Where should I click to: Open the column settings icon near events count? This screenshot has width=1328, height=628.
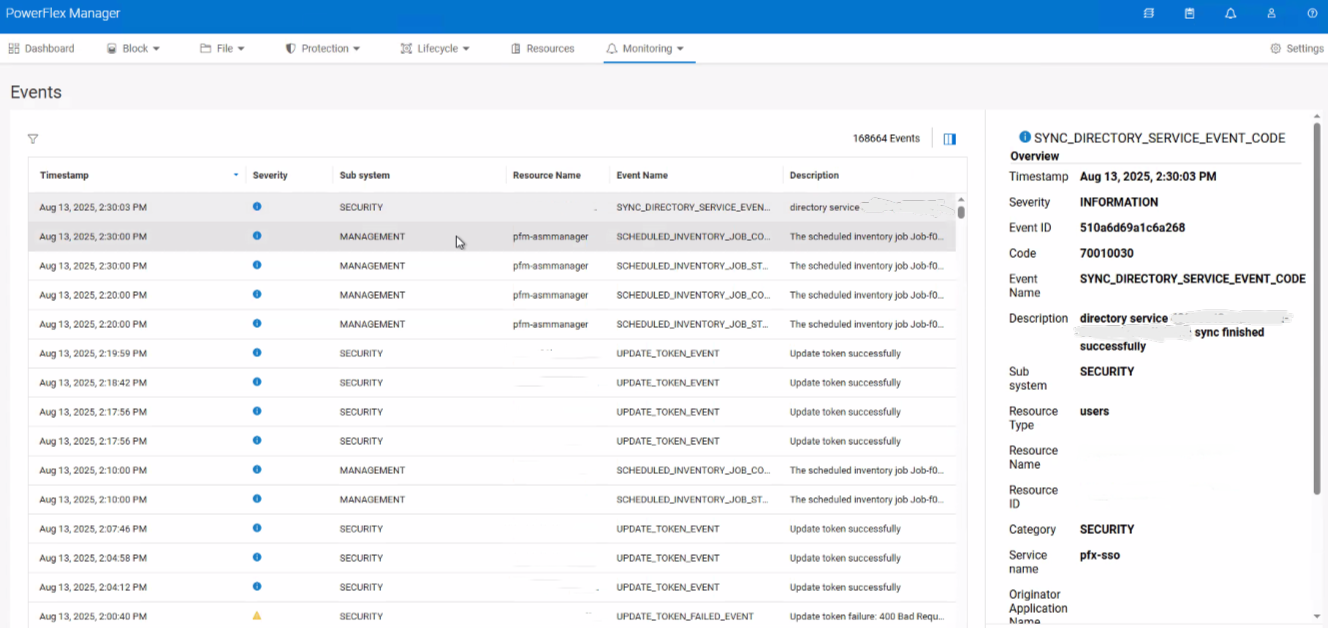point(948,138)
